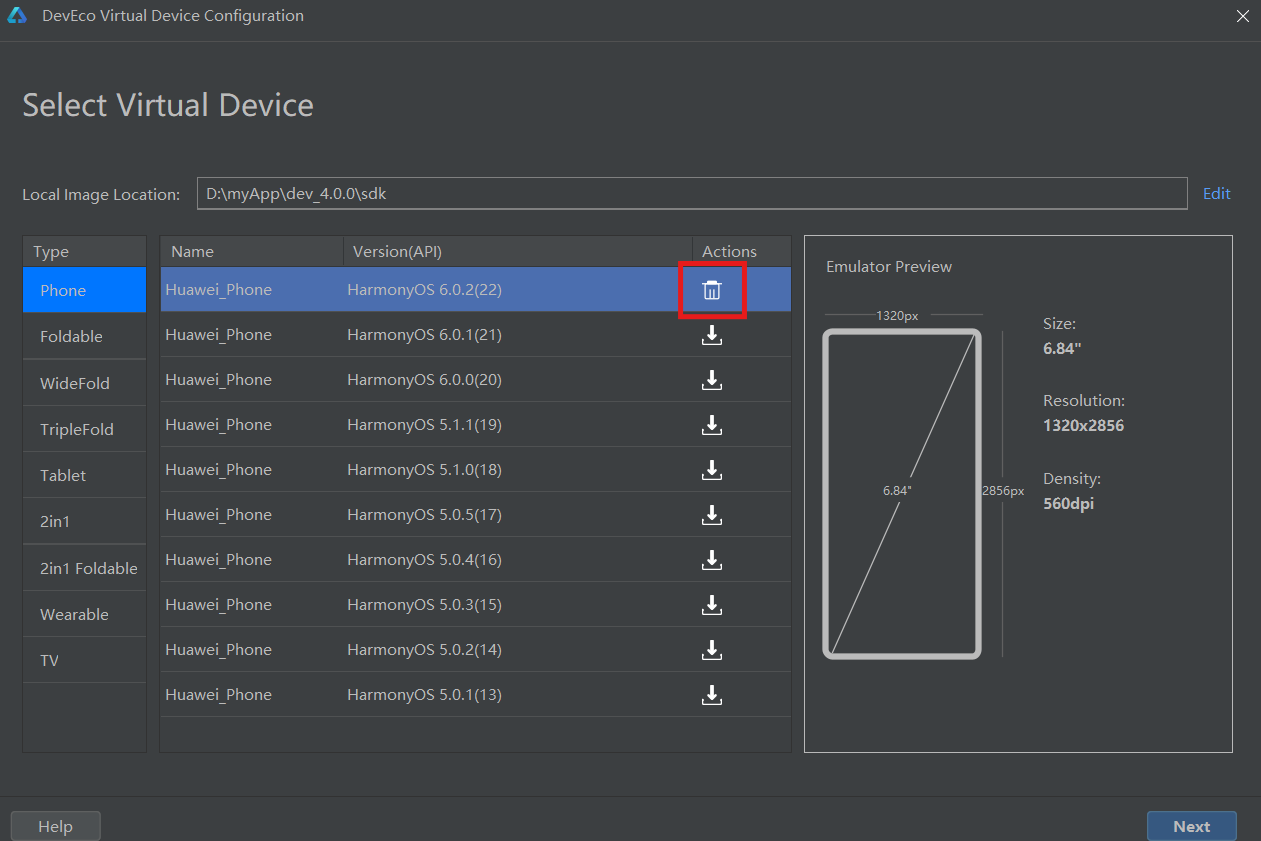Select the HarmonyOS 5.0.1(13) version cell
Viewport: 1261px width, 841px height.
pos(424,695)
